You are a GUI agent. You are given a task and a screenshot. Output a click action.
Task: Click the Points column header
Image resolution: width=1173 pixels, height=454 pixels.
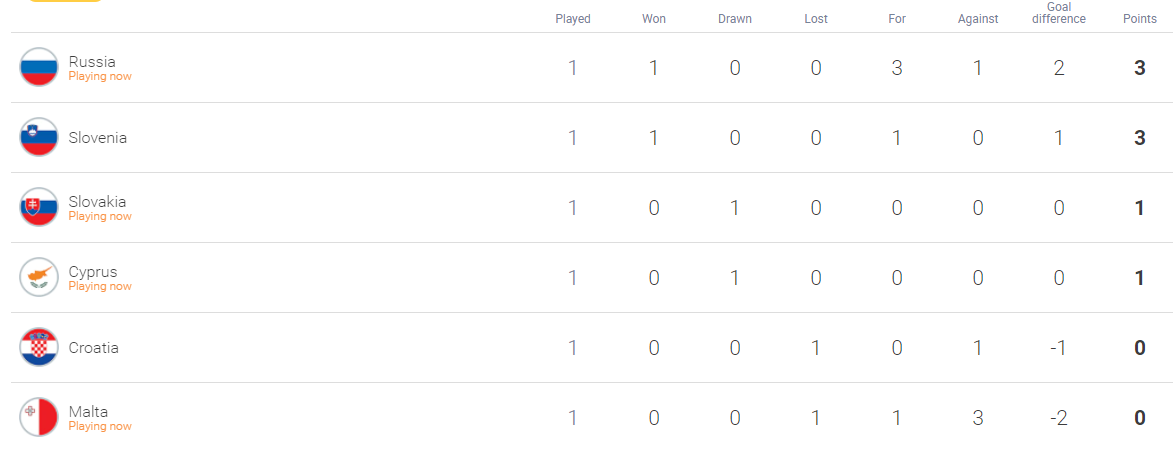(1139, 19)
